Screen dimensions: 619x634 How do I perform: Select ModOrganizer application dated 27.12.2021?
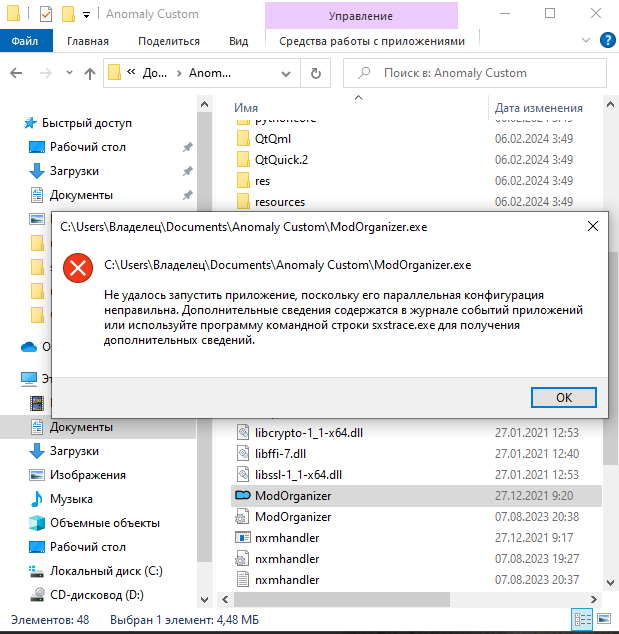click(416, 496)
